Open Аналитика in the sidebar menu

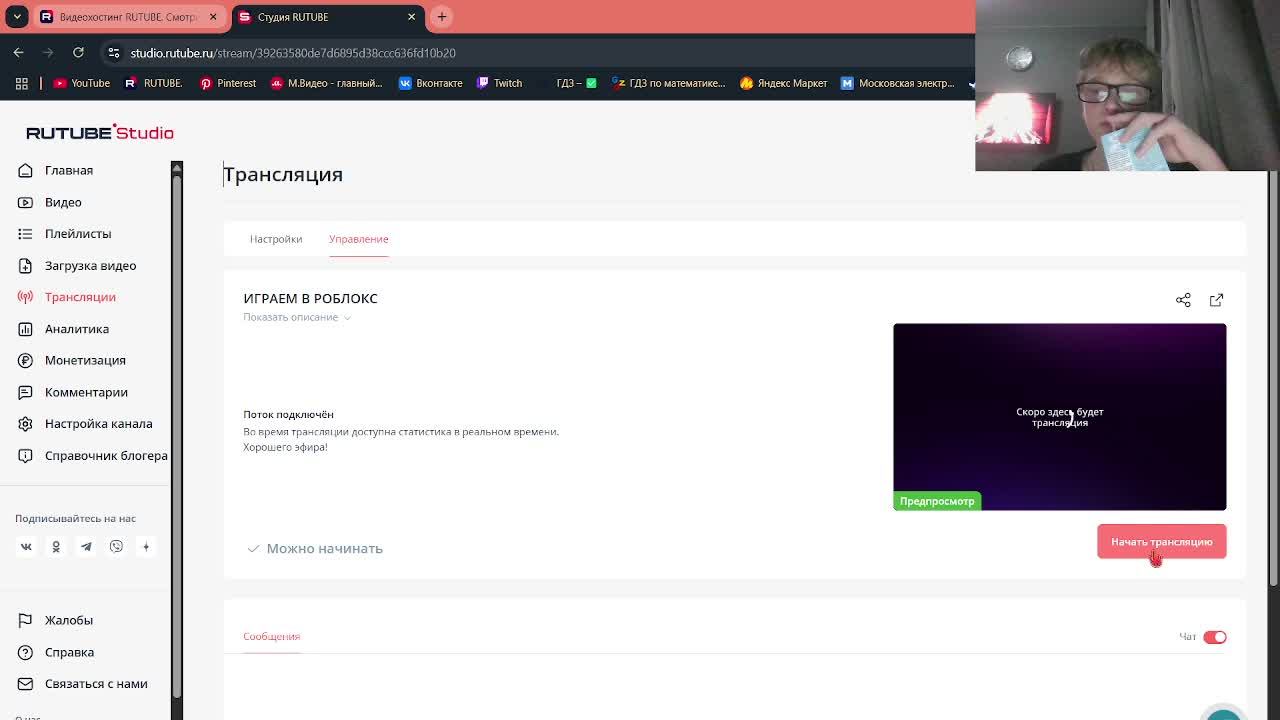(x=77, y=329)
